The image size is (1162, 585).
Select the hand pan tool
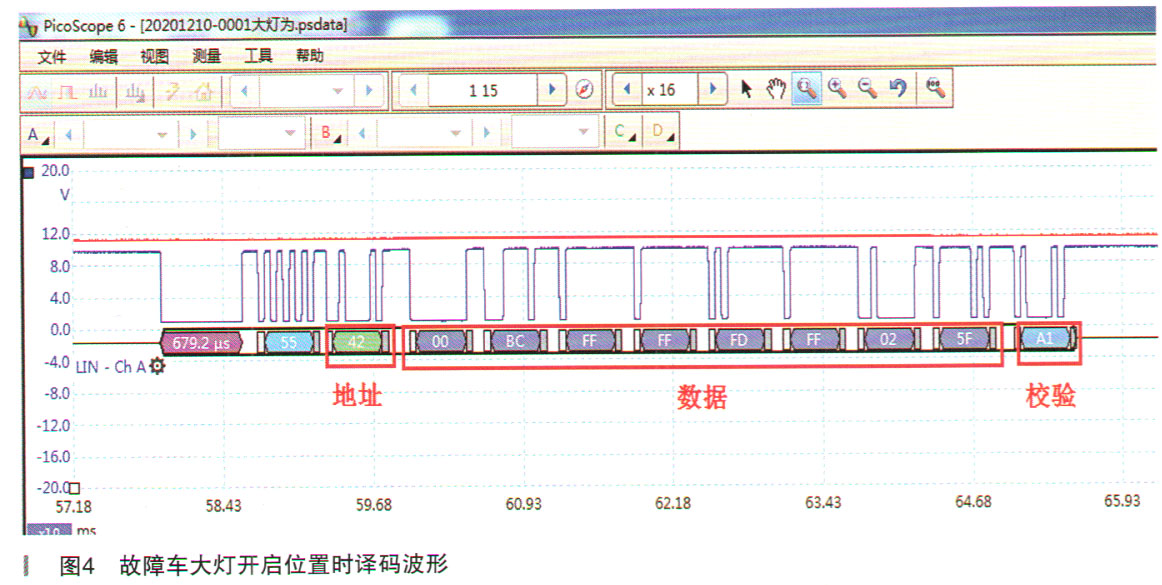[776, 90]
